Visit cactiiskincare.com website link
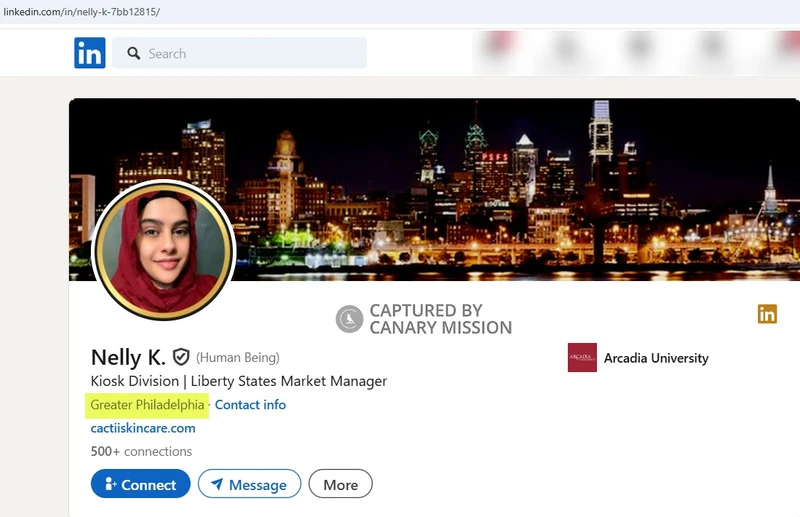This screenshot has width=800, height=517. pyautogui.click(x=143, y=428)
